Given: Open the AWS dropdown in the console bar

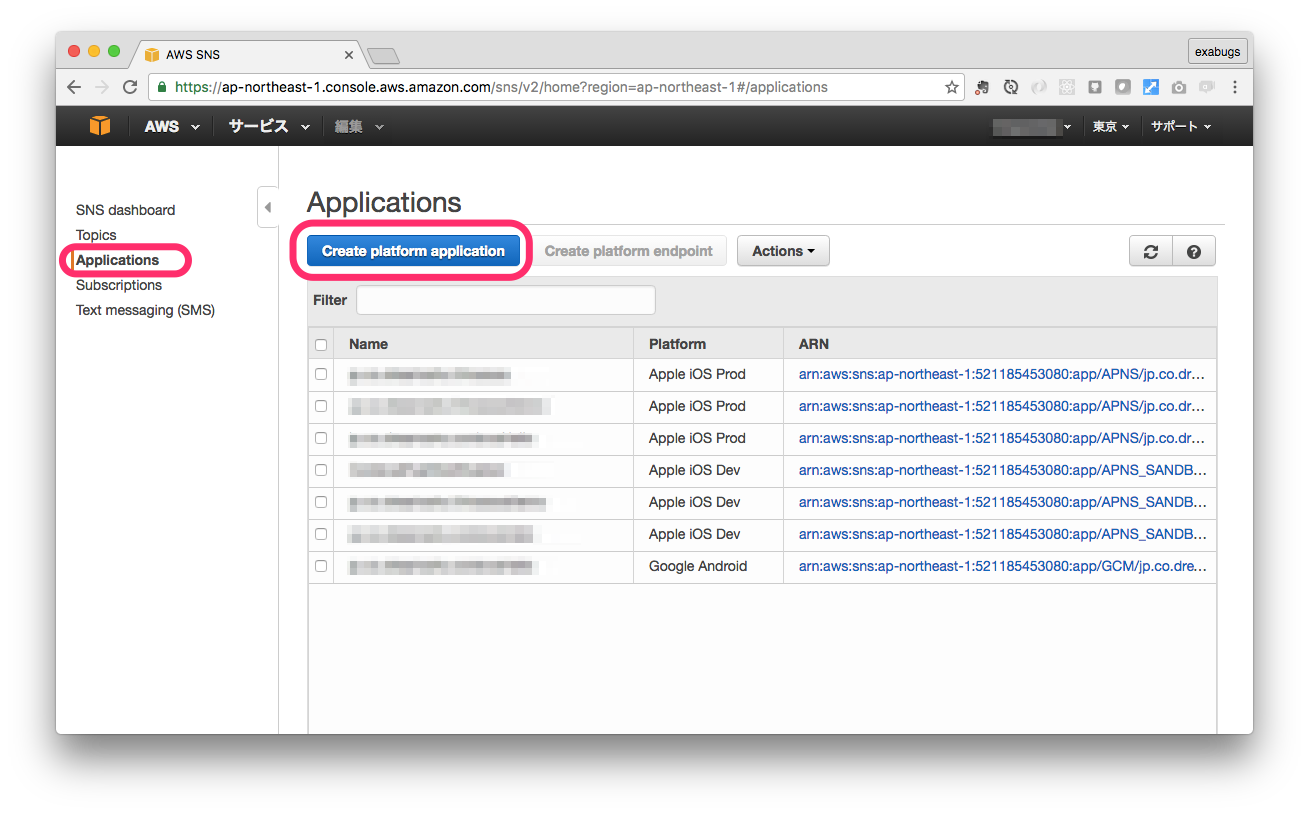Looking at the screenshot, I should [x=172, y=127].
